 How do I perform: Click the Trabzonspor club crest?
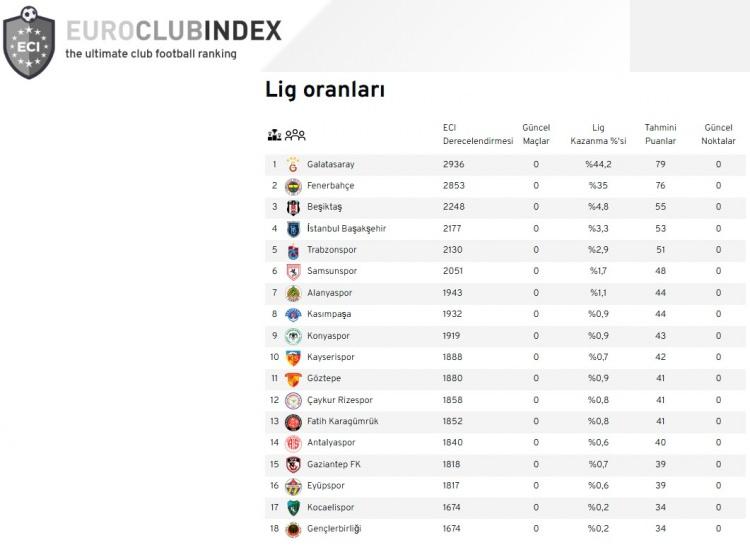coord(293,251)
